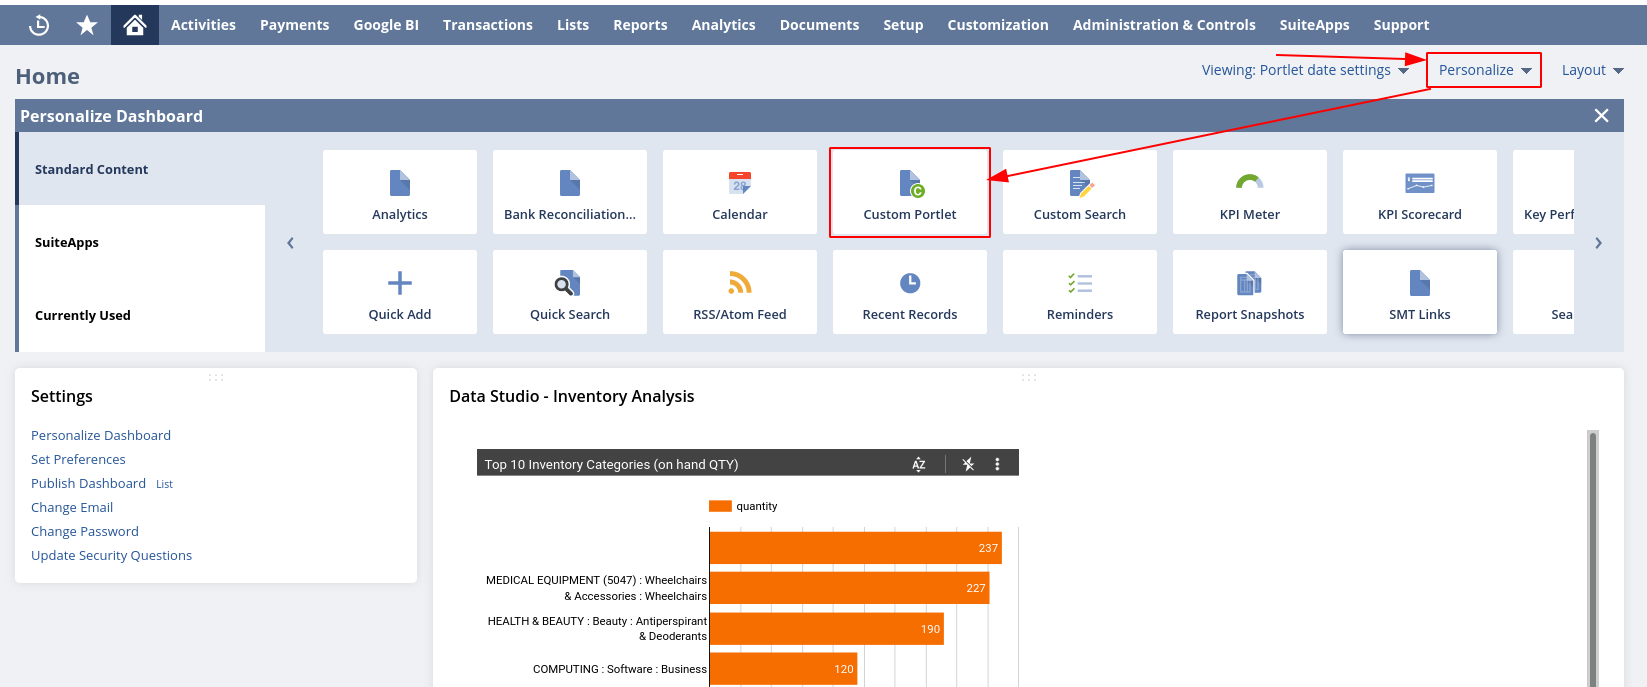
Task: Add the Custom Search portlet
Action: pyautogui.click(x=1080, y=192)
